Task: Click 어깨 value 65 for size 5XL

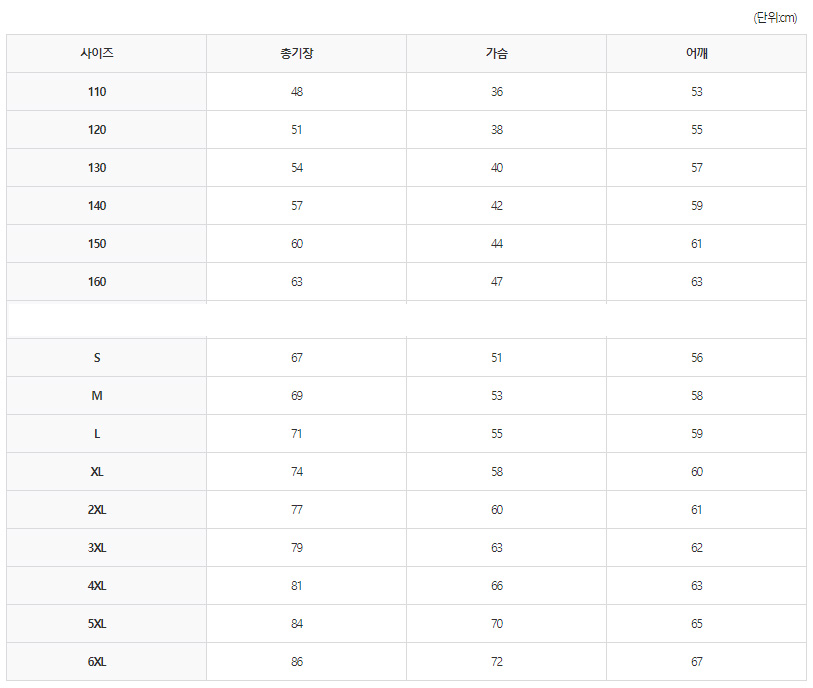Action: tap(697, 624)
